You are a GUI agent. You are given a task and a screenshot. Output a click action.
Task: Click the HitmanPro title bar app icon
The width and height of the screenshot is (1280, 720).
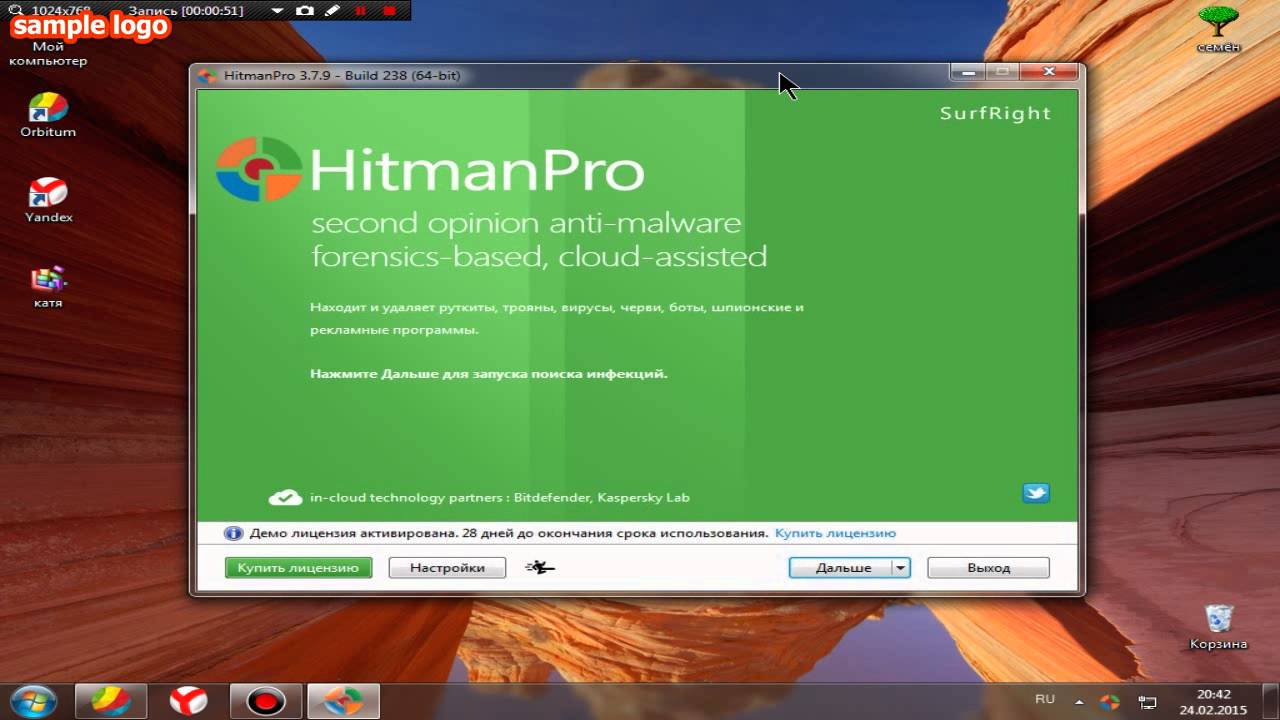(207, 75)
